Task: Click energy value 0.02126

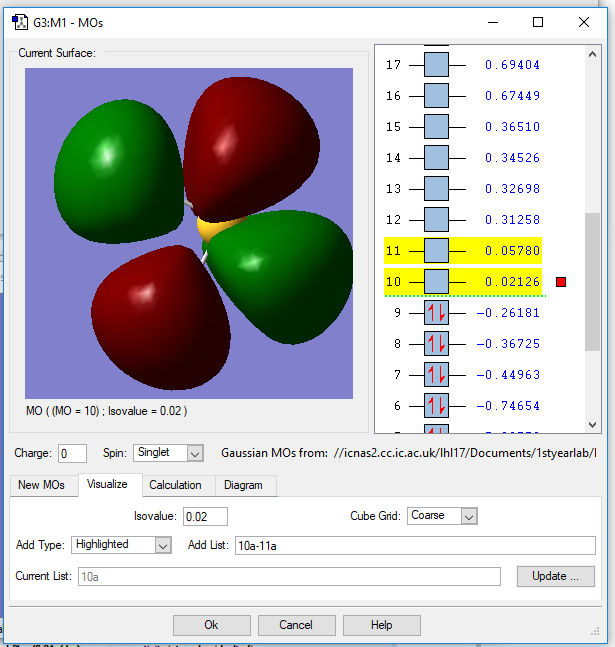Action: point(512,282)
